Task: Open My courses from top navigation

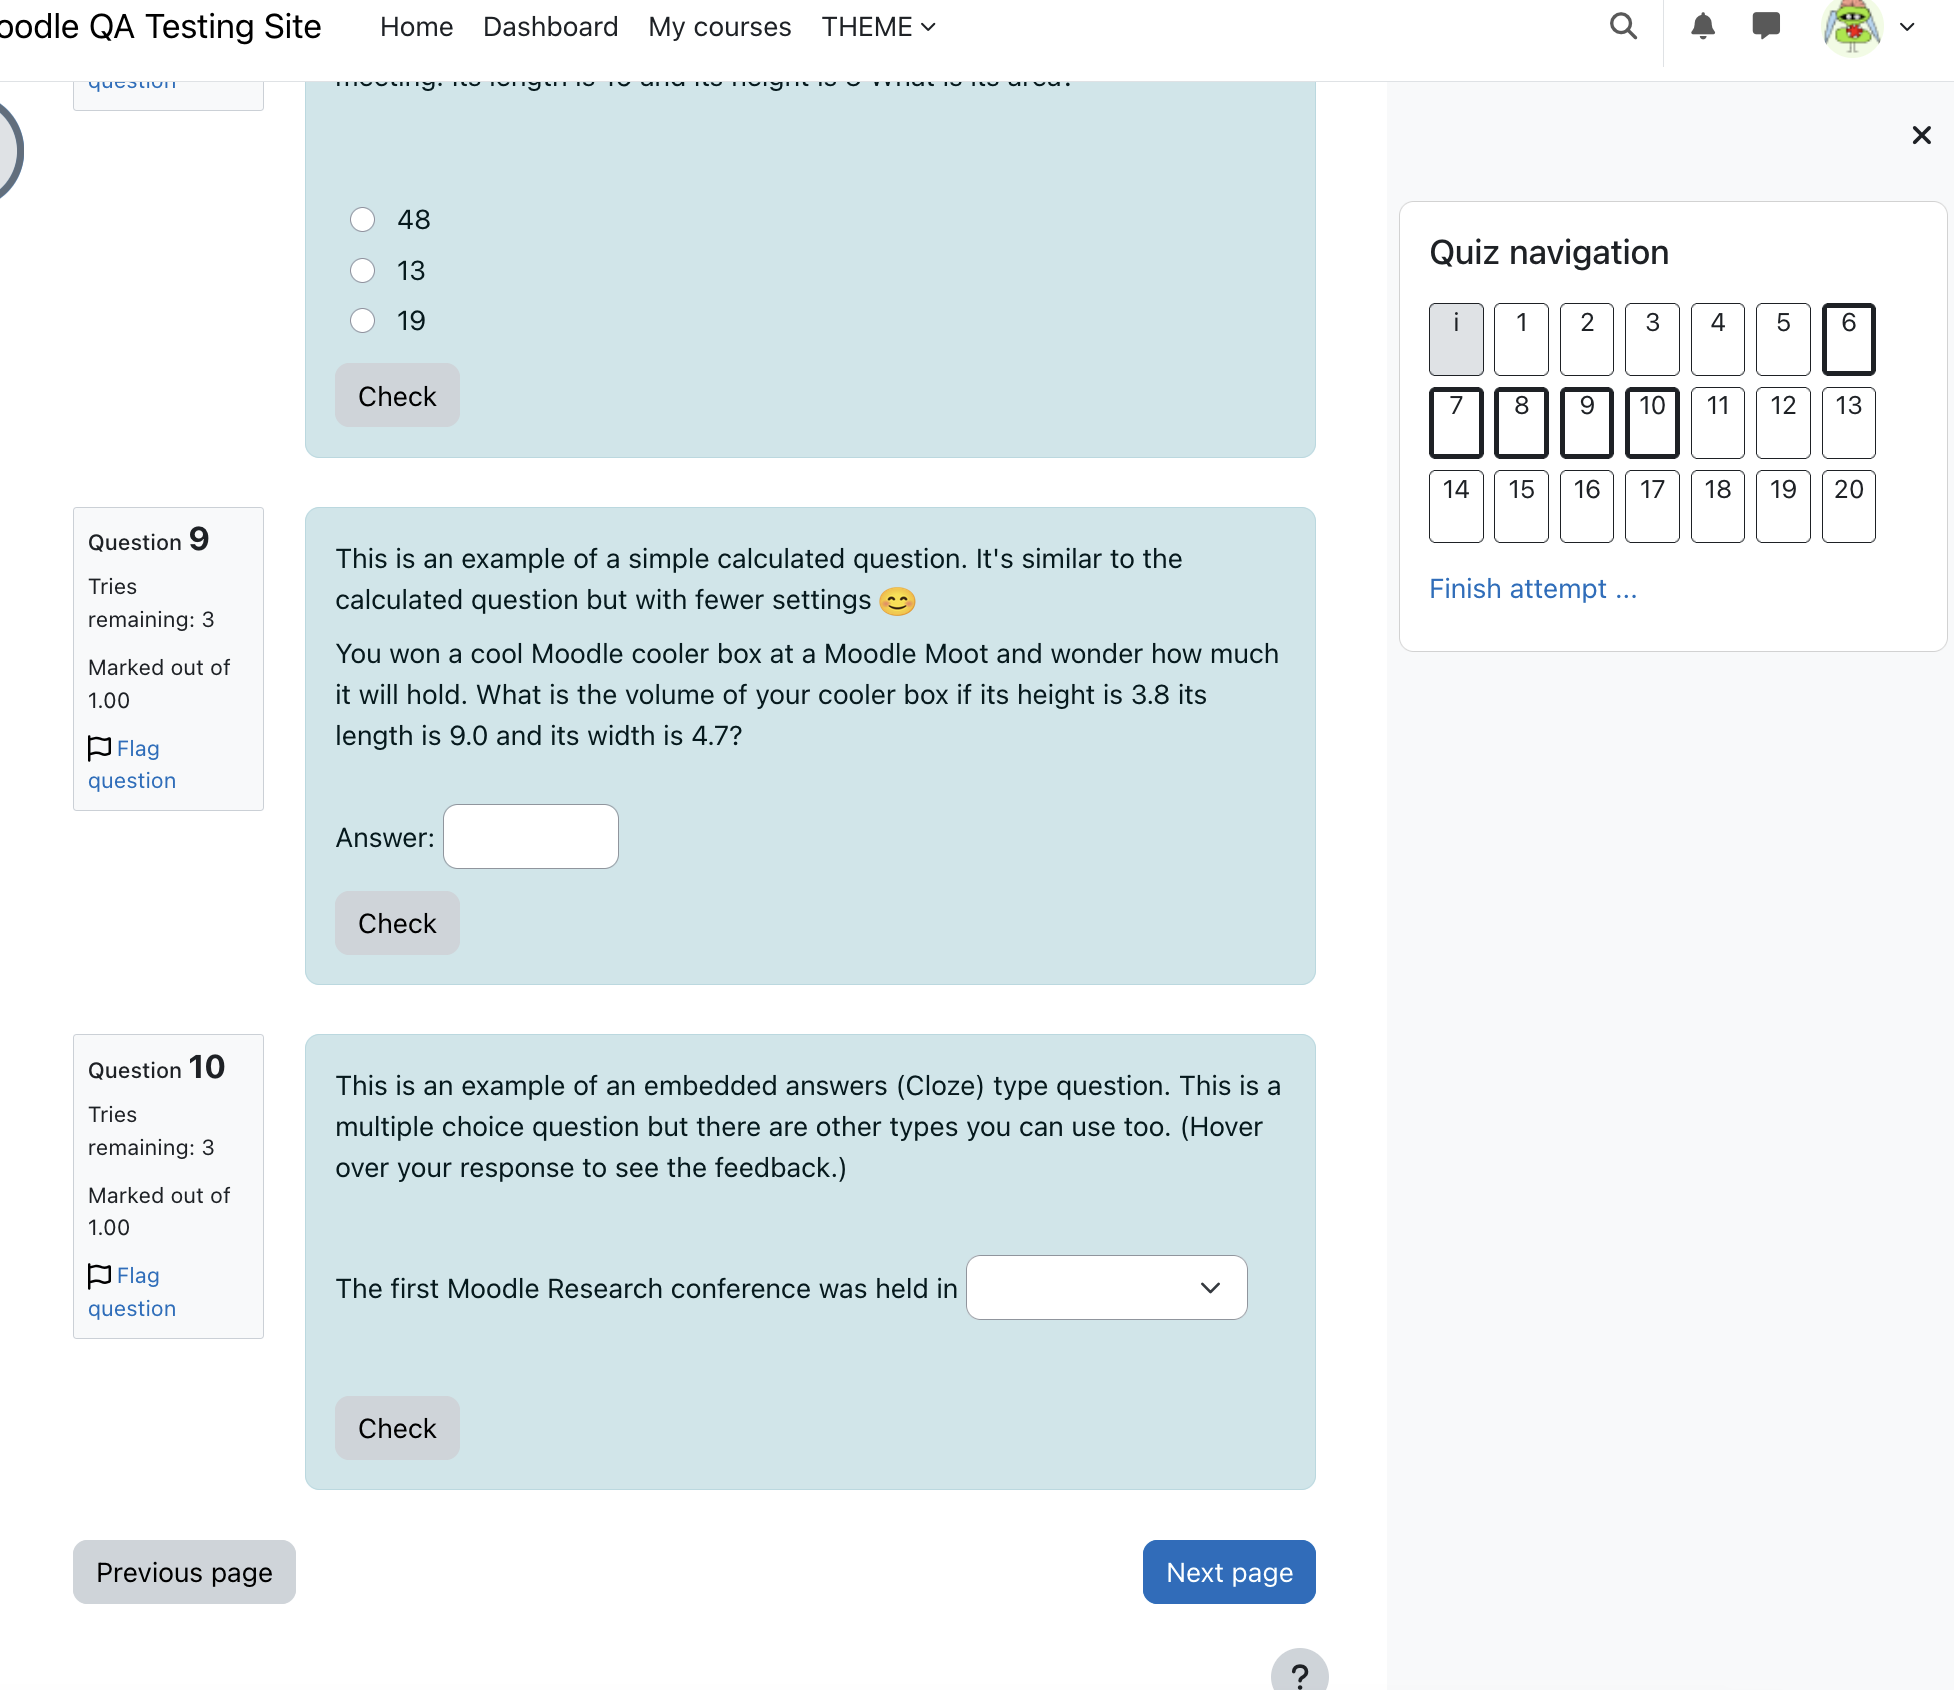Action: click(x=719, y=27)
